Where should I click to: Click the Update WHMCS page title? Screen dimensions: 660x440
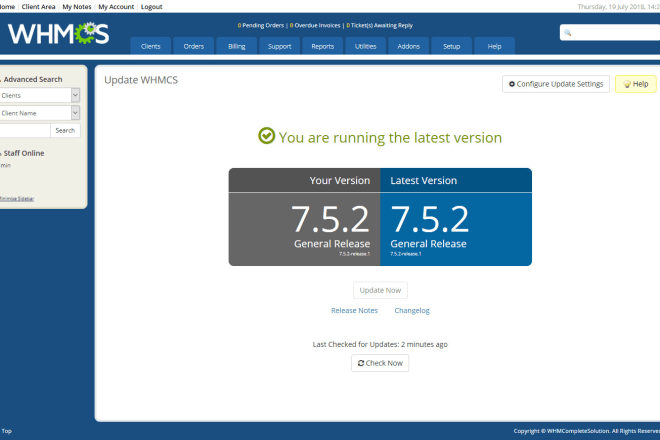[x=141, y=80]
